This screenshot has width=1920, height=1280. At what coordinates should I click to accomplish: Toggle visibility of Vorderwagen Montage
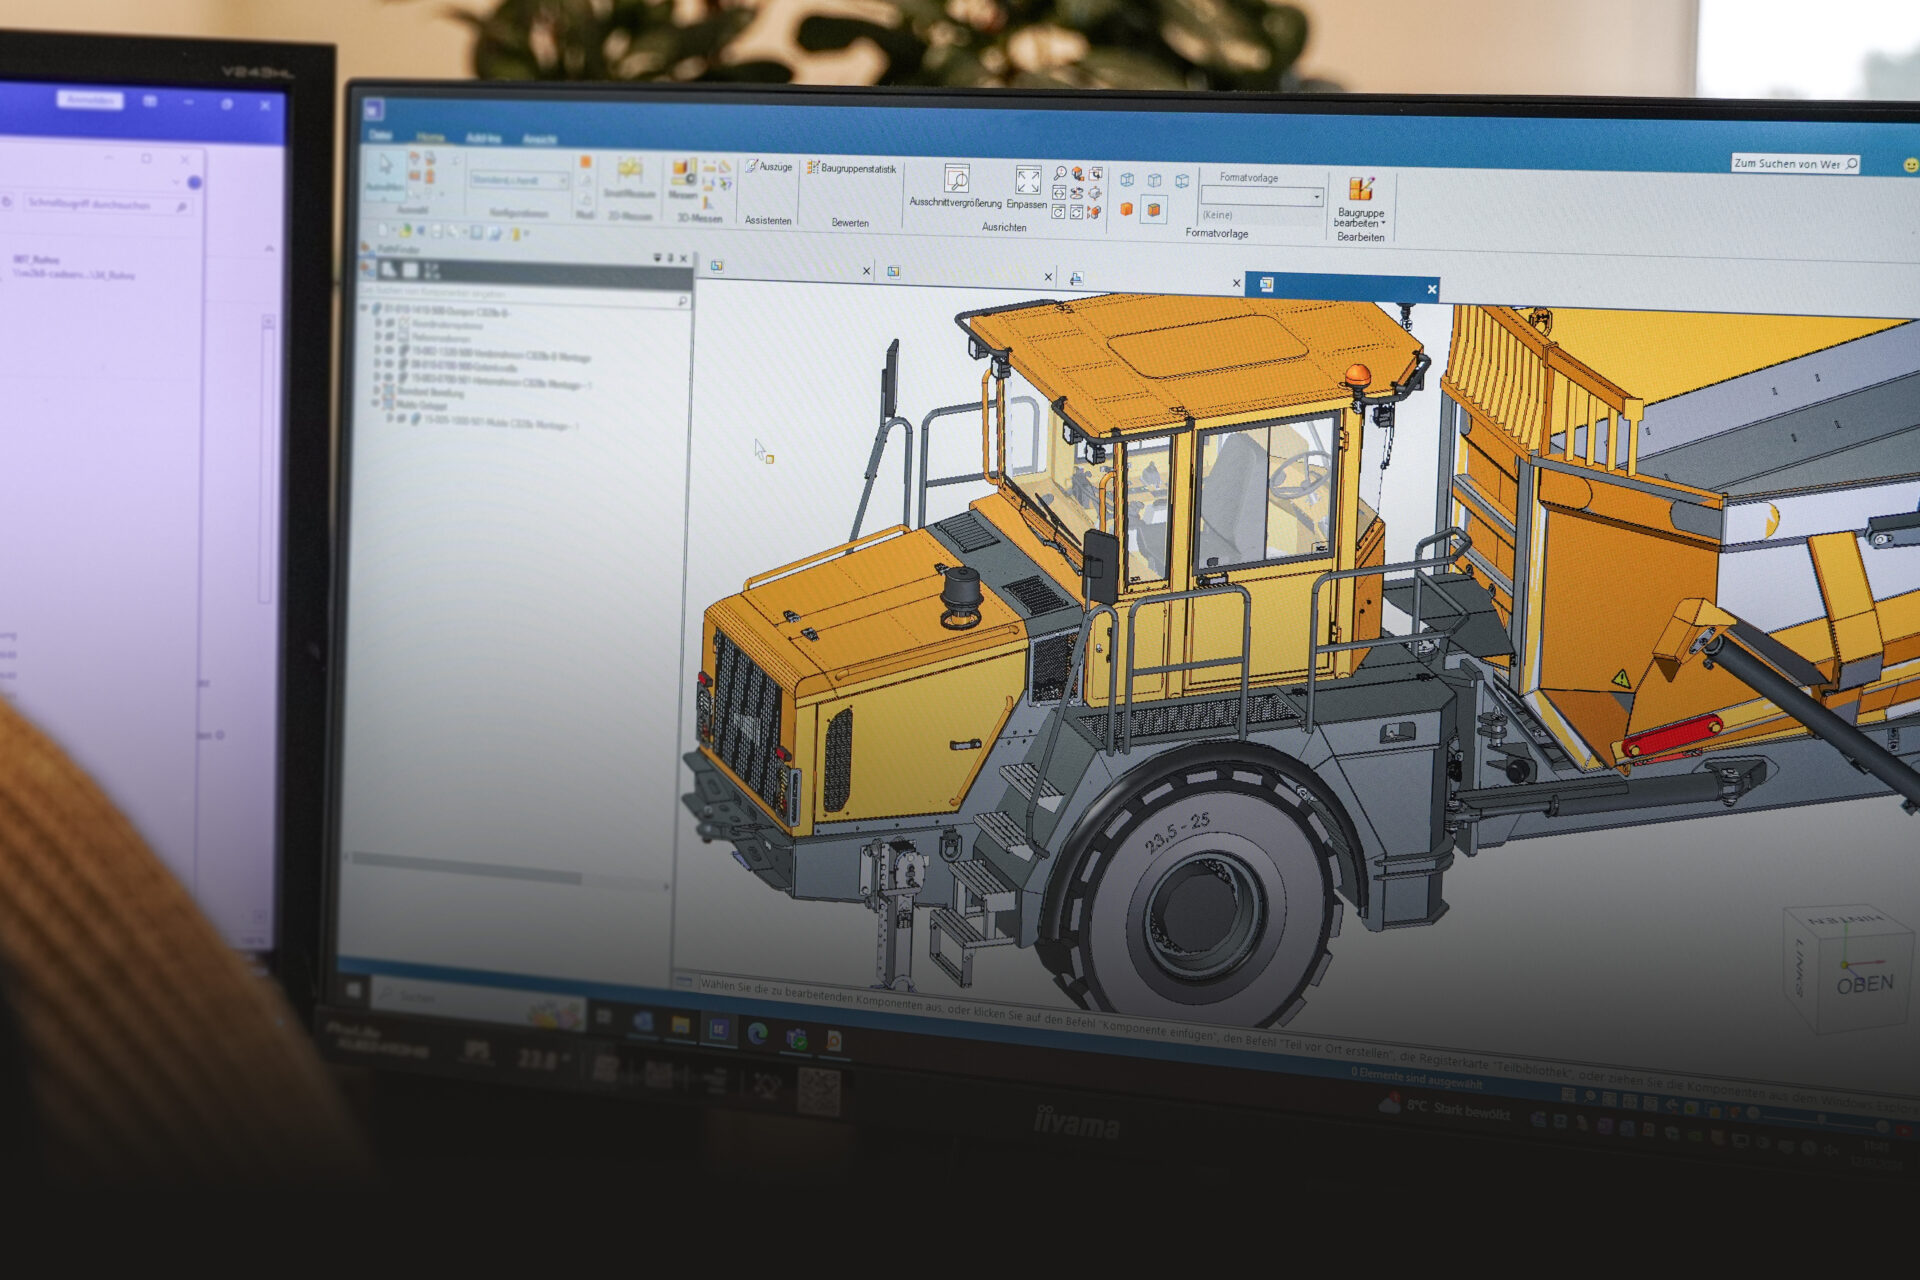coord(391,352)
